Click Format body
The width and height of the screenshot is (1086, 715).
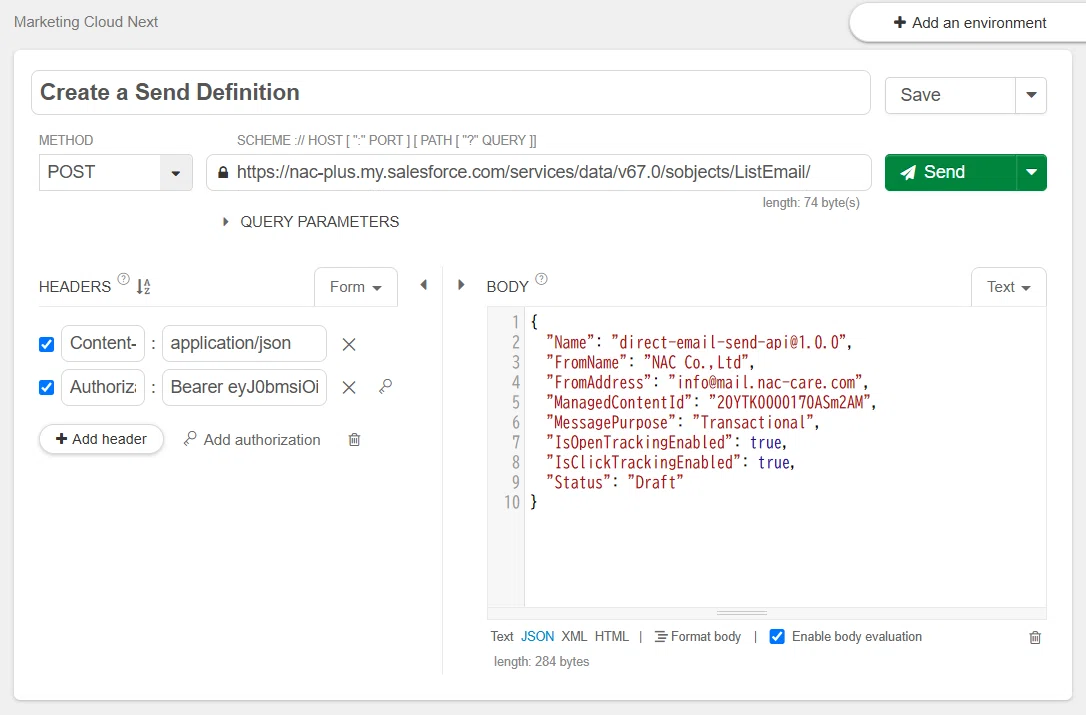(x=698, y=637)
